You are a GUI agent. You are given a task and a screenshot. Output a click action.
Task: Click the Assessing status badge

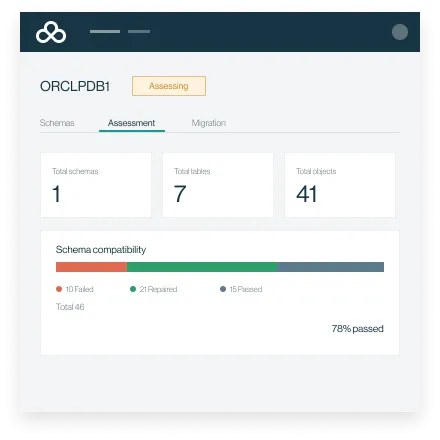(169, 86)
